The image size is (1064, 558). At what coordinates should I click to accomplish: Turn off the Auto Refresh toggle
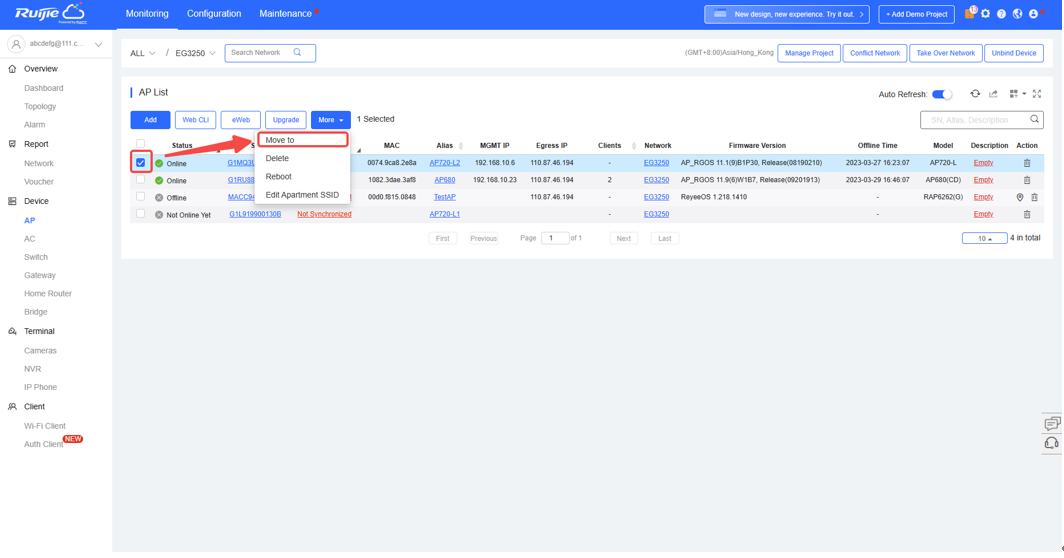(x=943, y=94)
